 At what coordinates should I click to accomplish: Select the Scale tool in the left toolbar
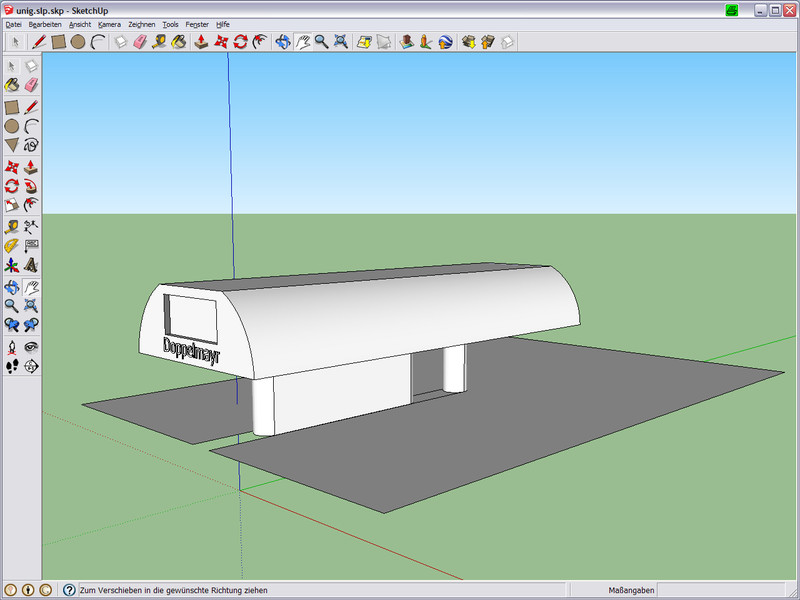12,205
